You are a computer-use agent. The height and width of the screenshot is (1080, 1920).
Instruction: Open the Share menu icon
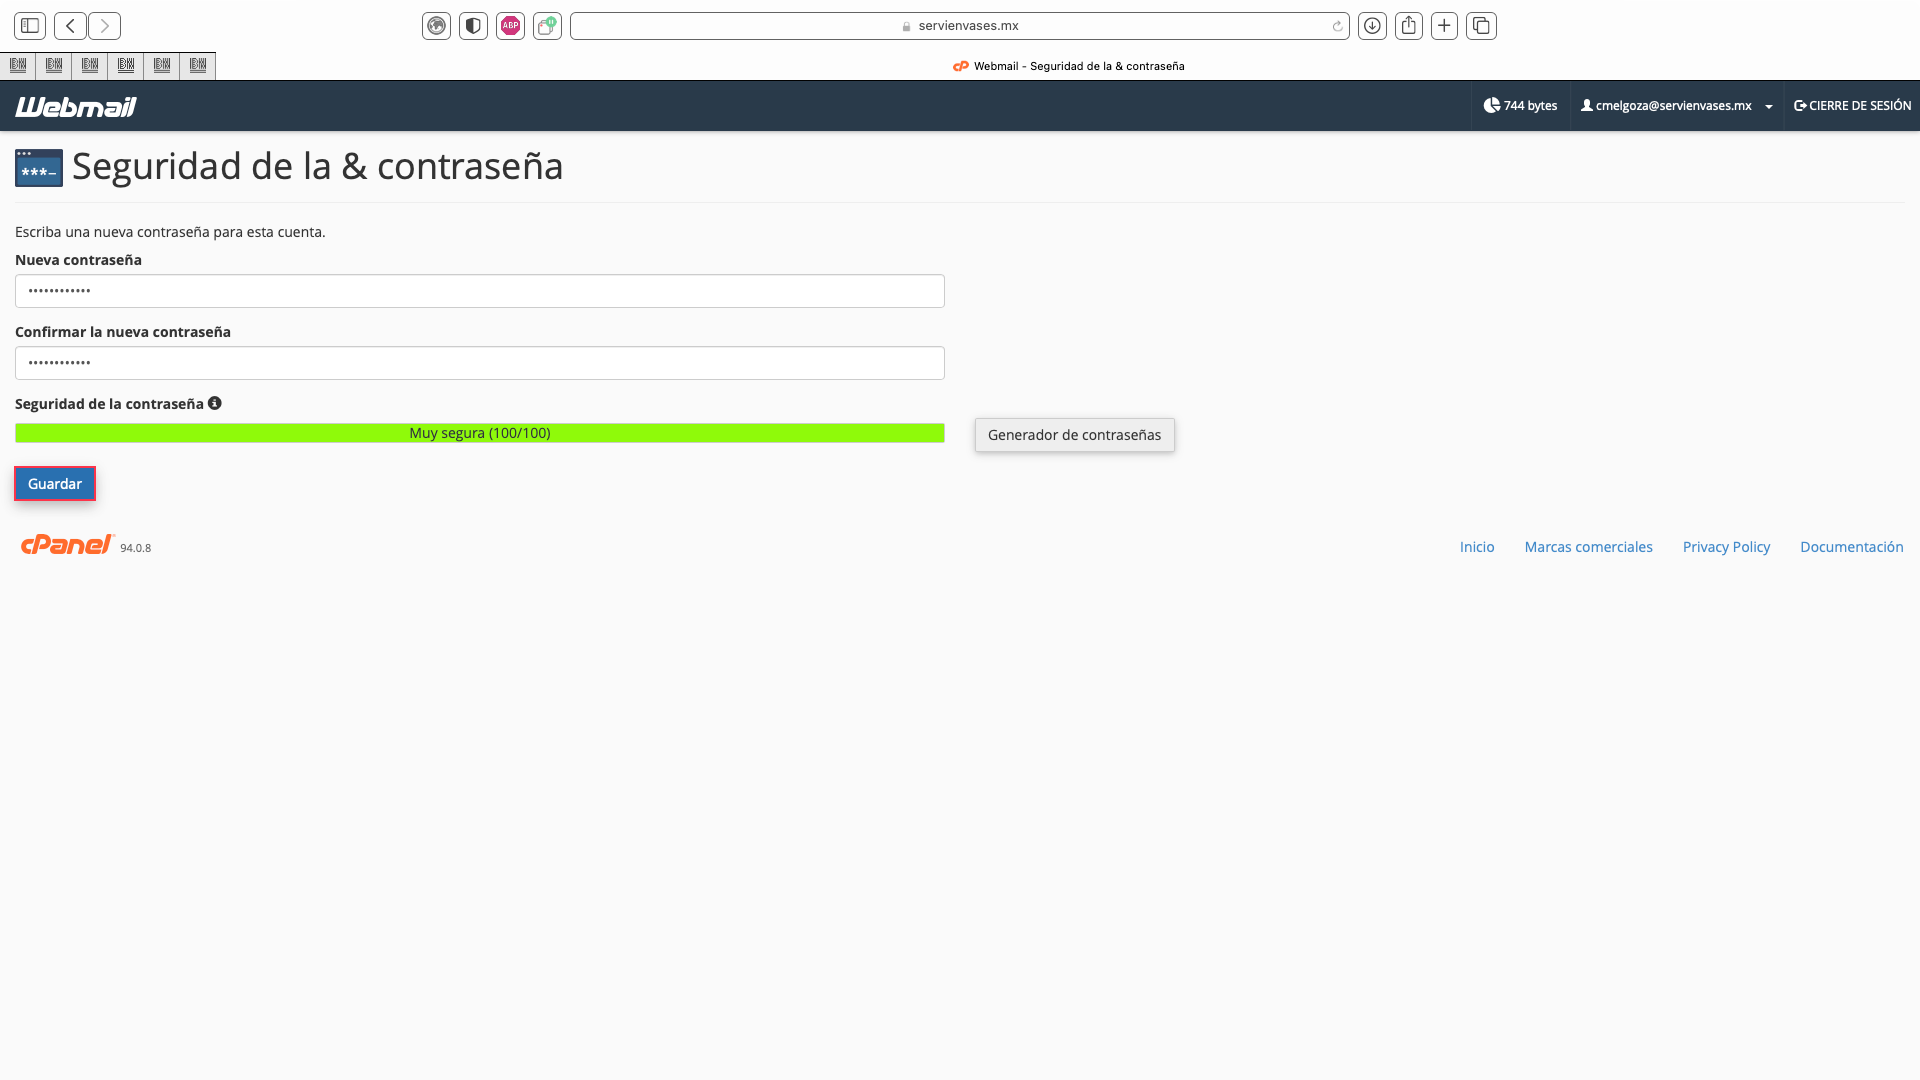1409,26
